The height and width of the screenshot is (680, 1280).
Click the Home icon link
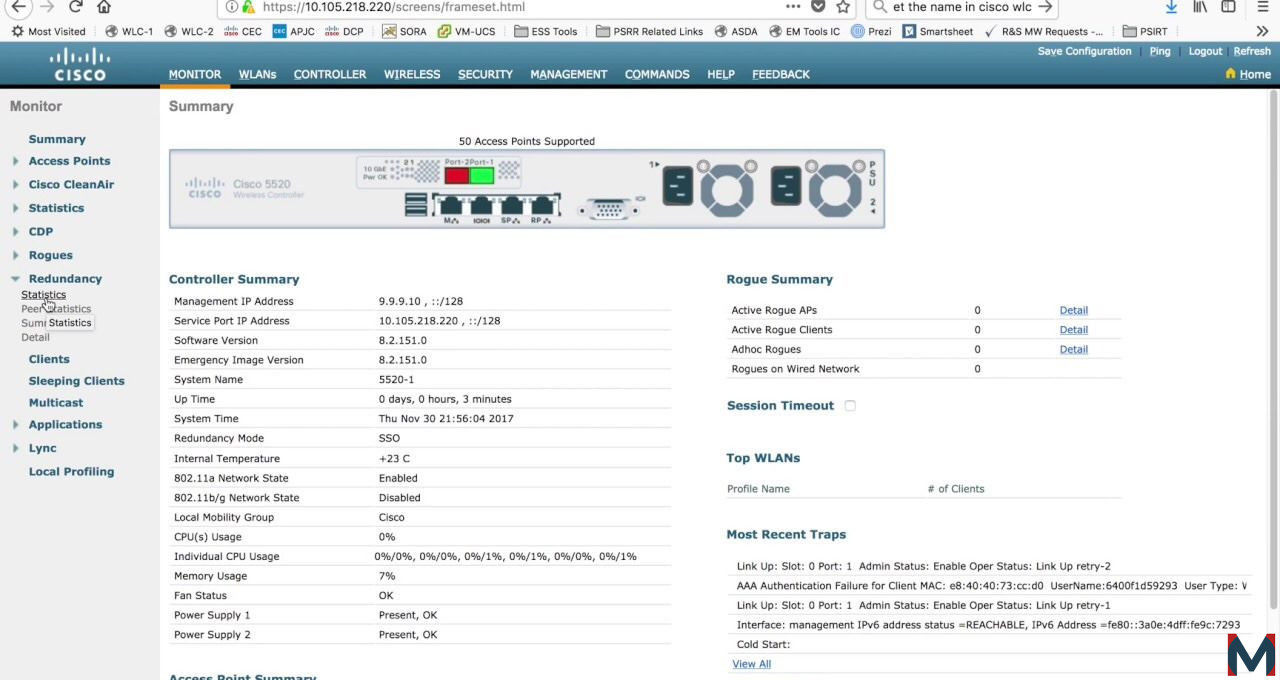coord(1248,74)
